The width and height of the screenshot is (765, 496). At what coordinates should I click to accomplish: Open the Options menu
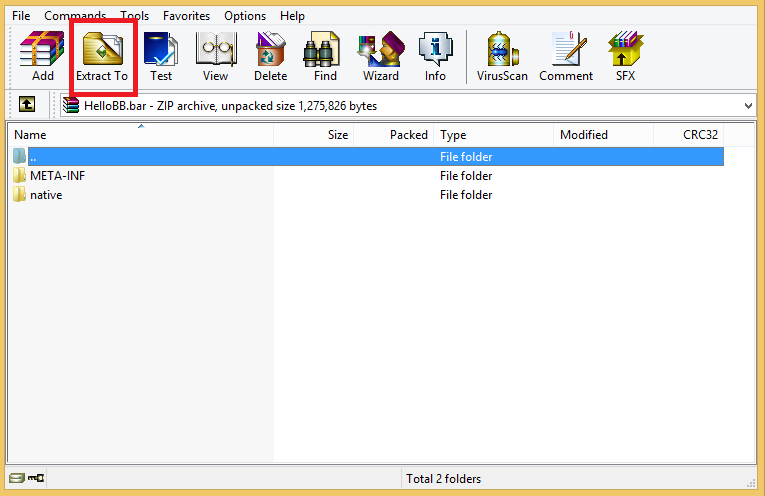(245, 16)
